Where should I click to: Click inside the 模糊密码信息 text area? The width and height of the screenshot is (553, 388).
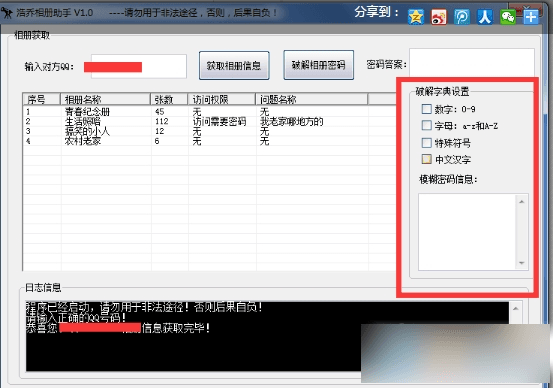(x=467, y=232)
